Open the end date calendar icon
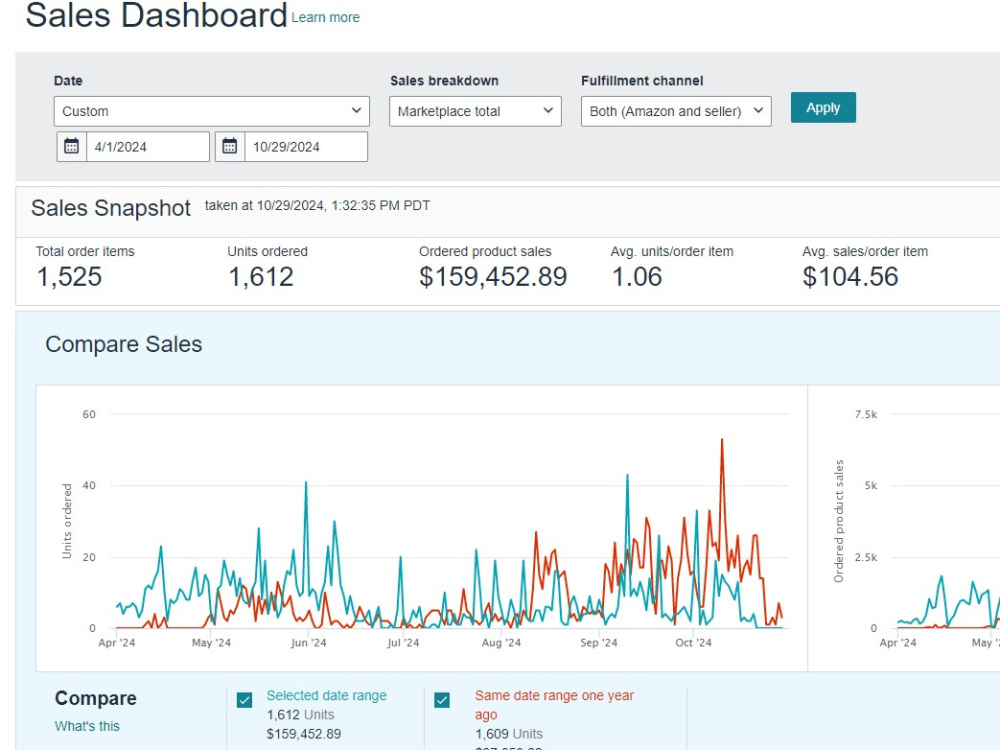 (x=230, y=147)
